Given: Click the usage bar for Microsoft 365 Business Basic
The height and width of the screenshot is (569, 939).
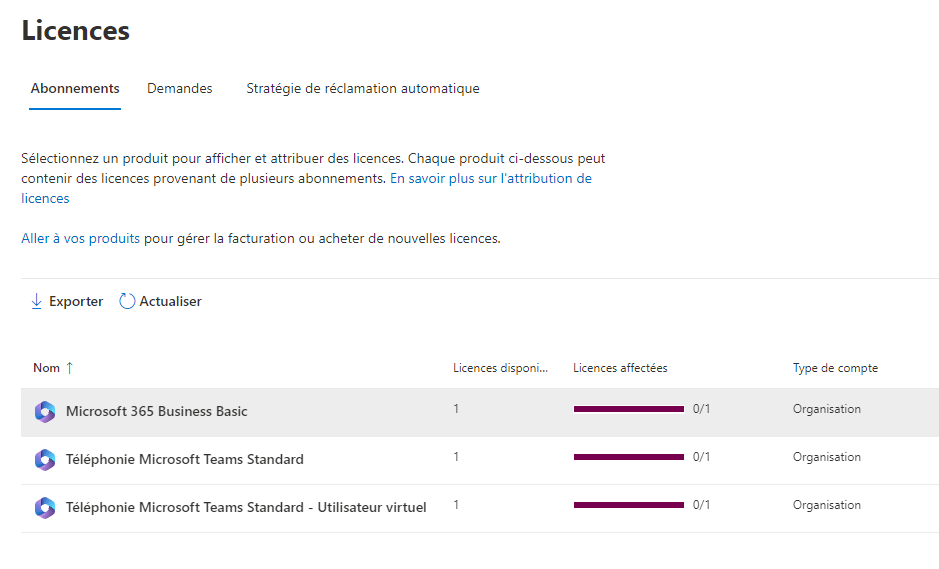Looking at the screenshot, I should (629, 409).
